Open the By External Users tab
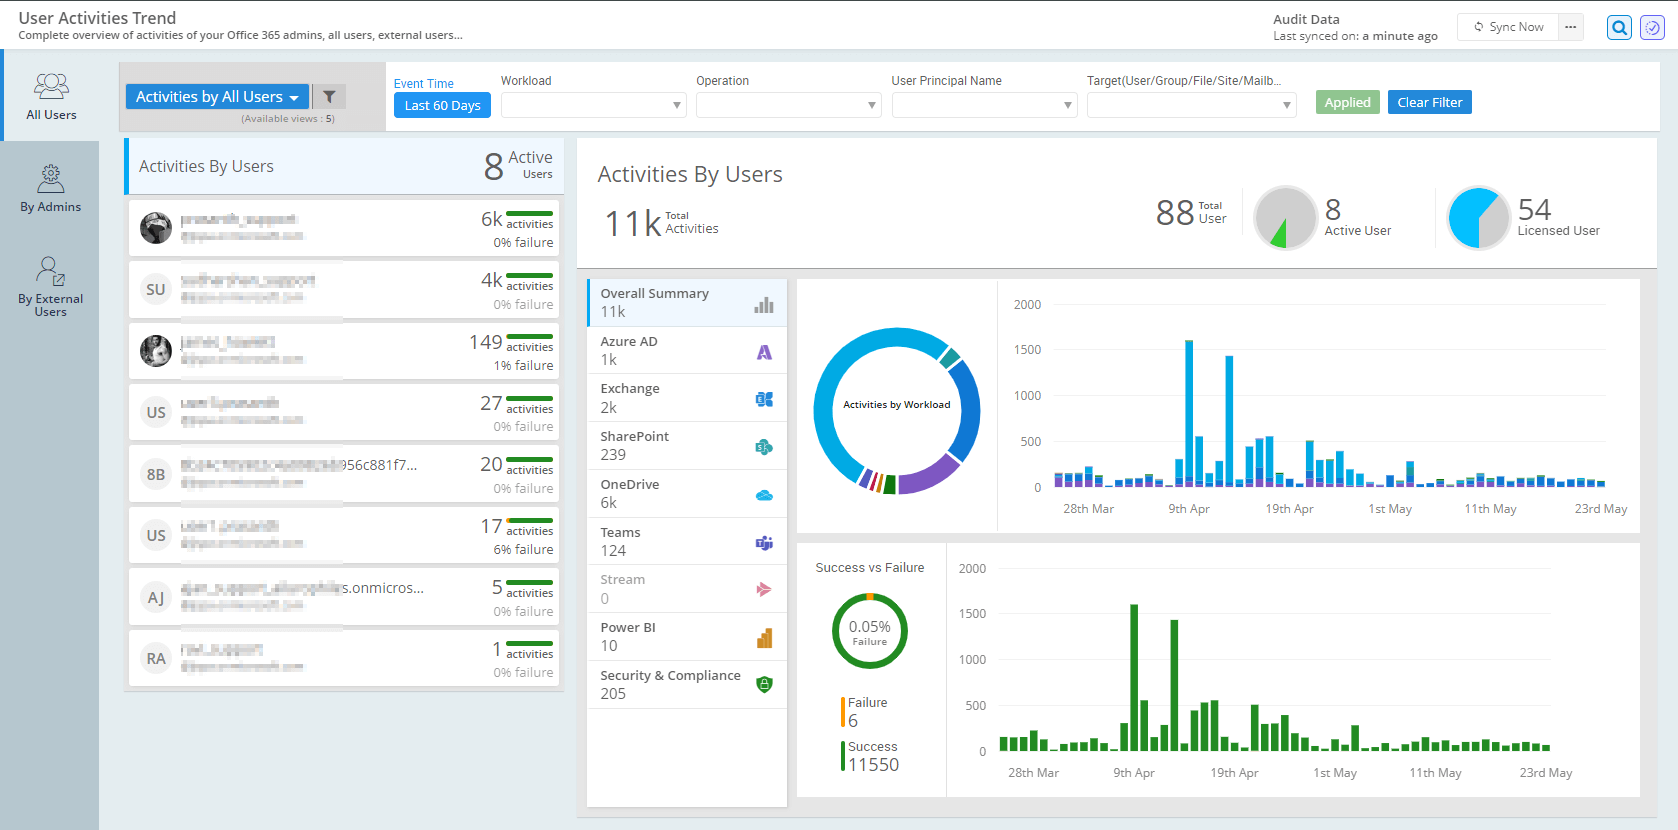 50,287
